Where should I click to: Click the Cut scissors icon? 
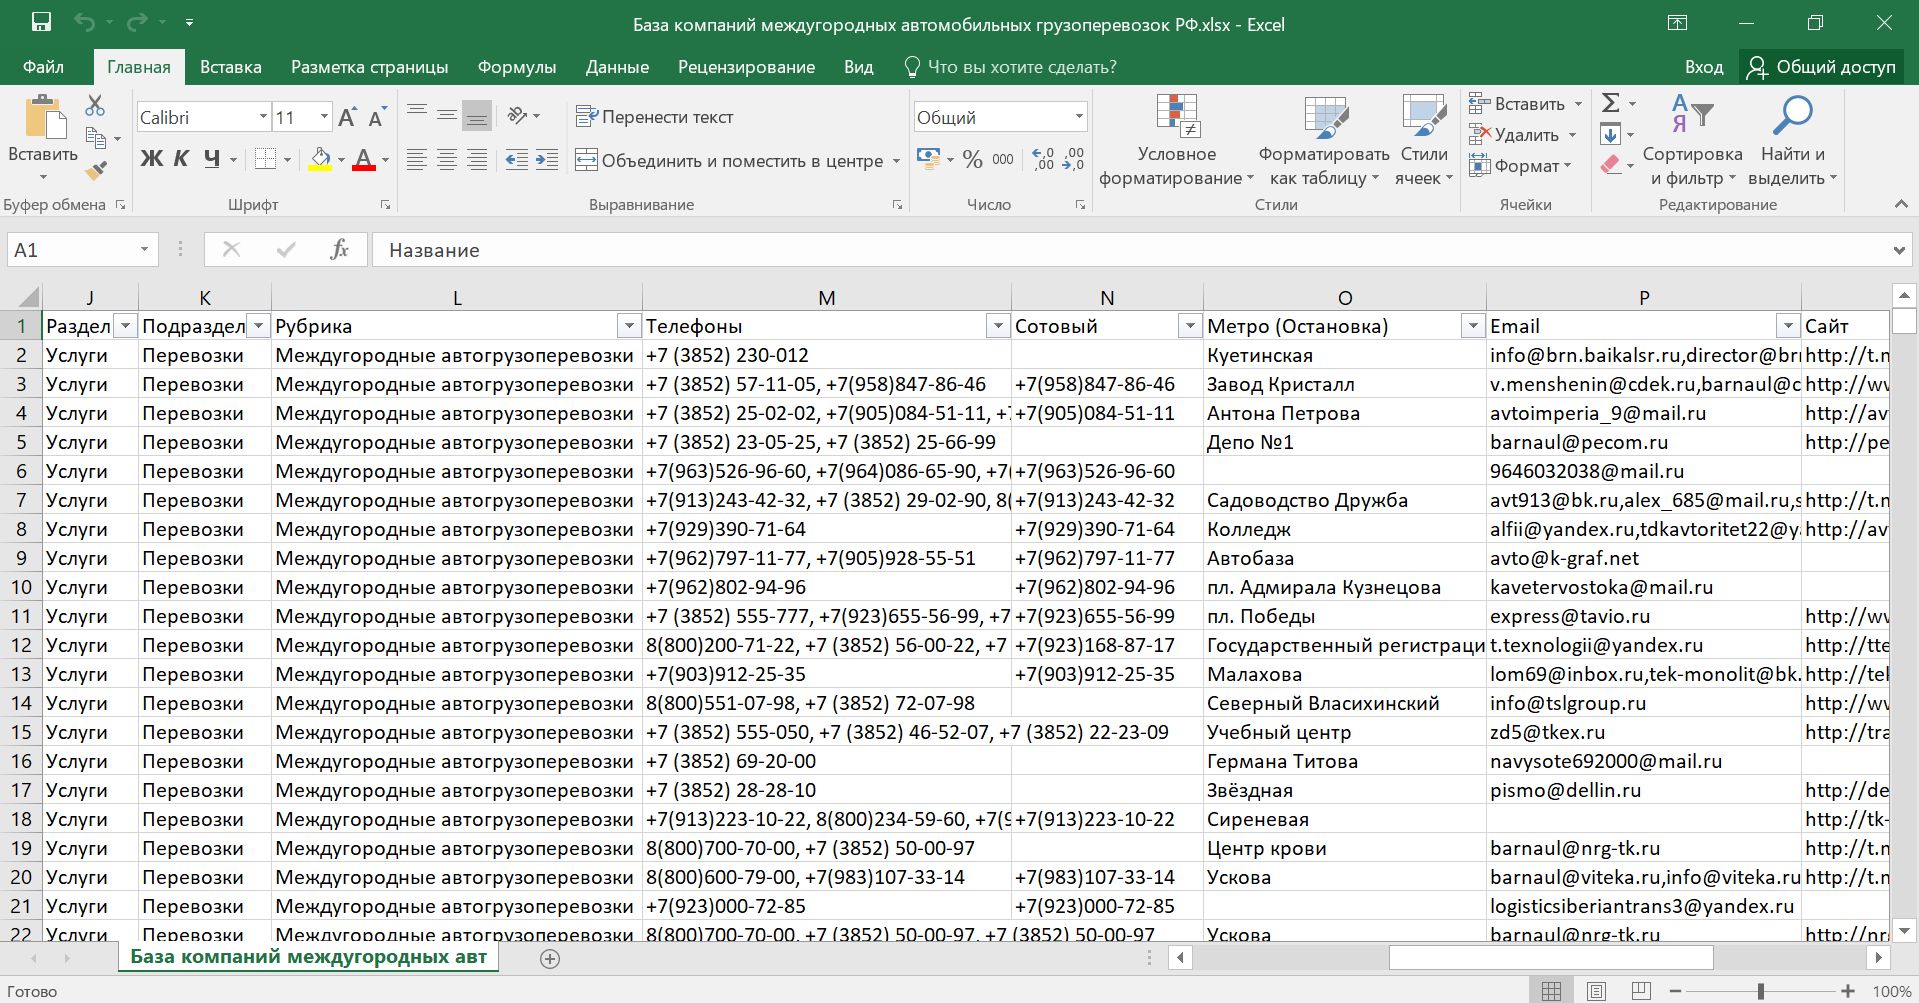tap(95, 105)
